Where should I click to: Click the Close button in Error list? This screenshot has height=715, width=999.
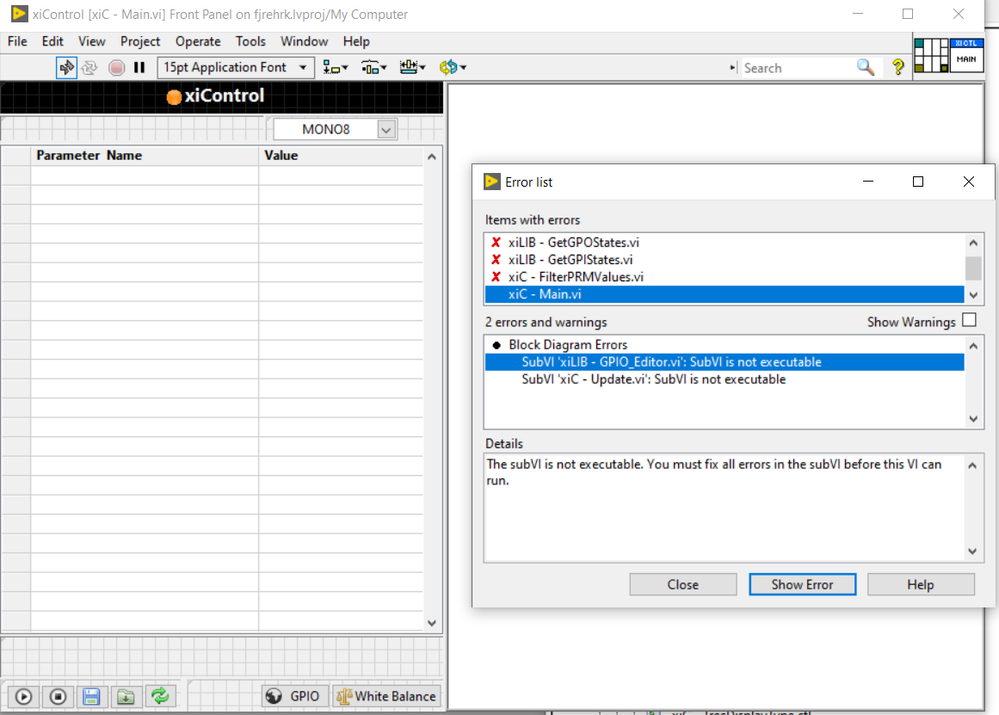pos(683,584)
